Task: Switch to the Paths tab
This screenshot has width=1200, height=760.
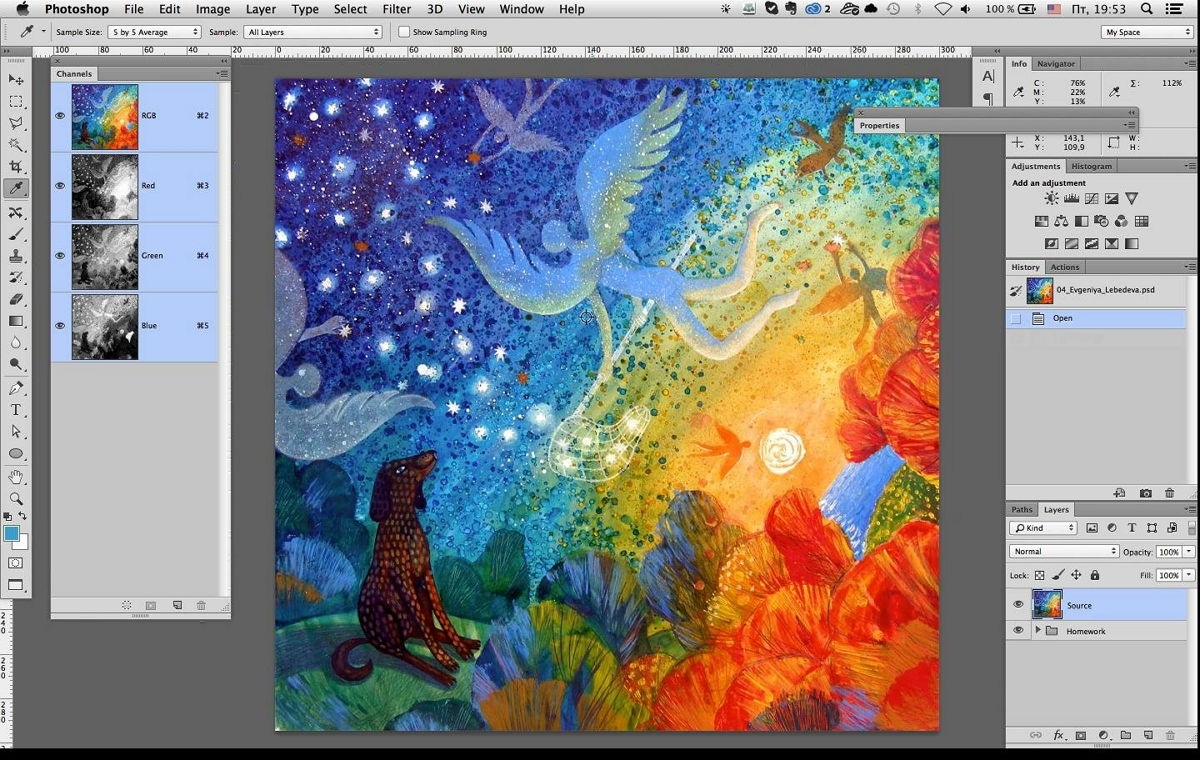Action: point(1022,510)
